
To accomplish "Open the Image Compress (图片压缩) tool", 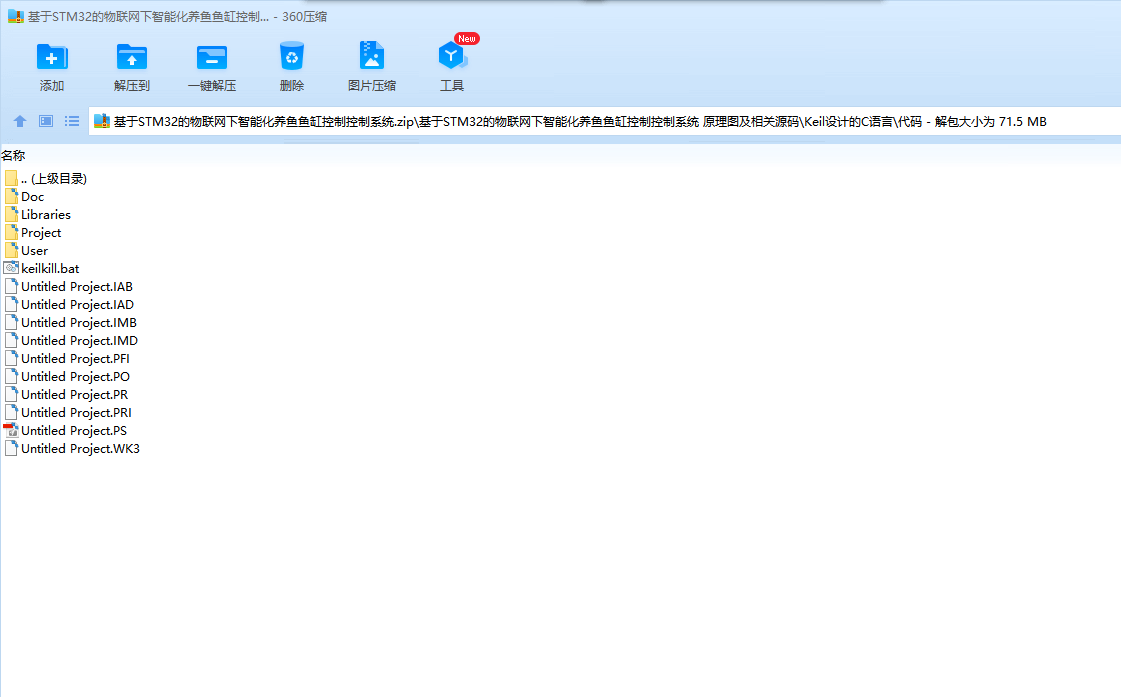I will [372, 56].
